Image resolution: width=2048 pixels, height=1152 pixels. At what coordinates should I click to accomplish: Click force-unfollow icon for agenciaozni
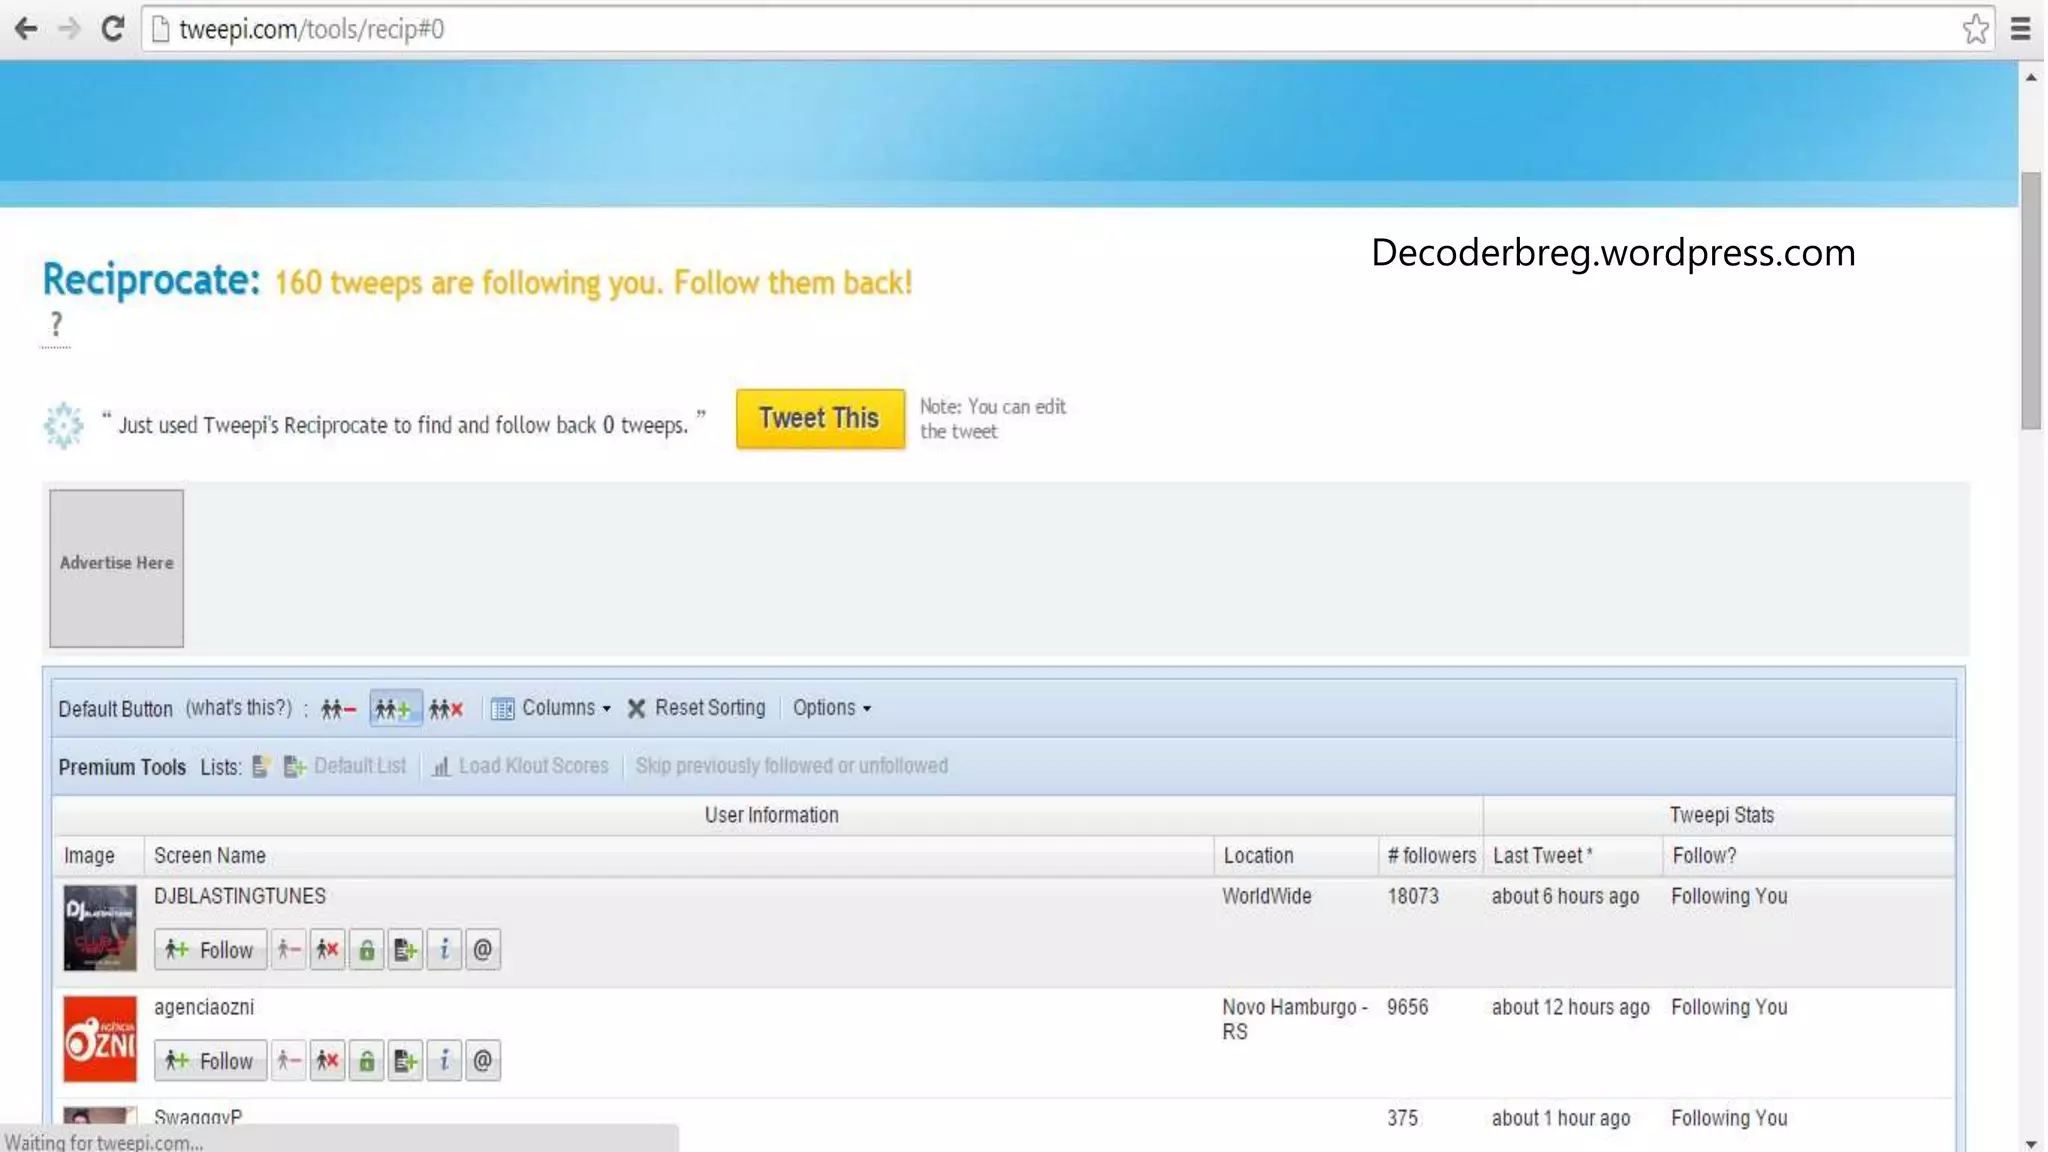click(327, 1061)
